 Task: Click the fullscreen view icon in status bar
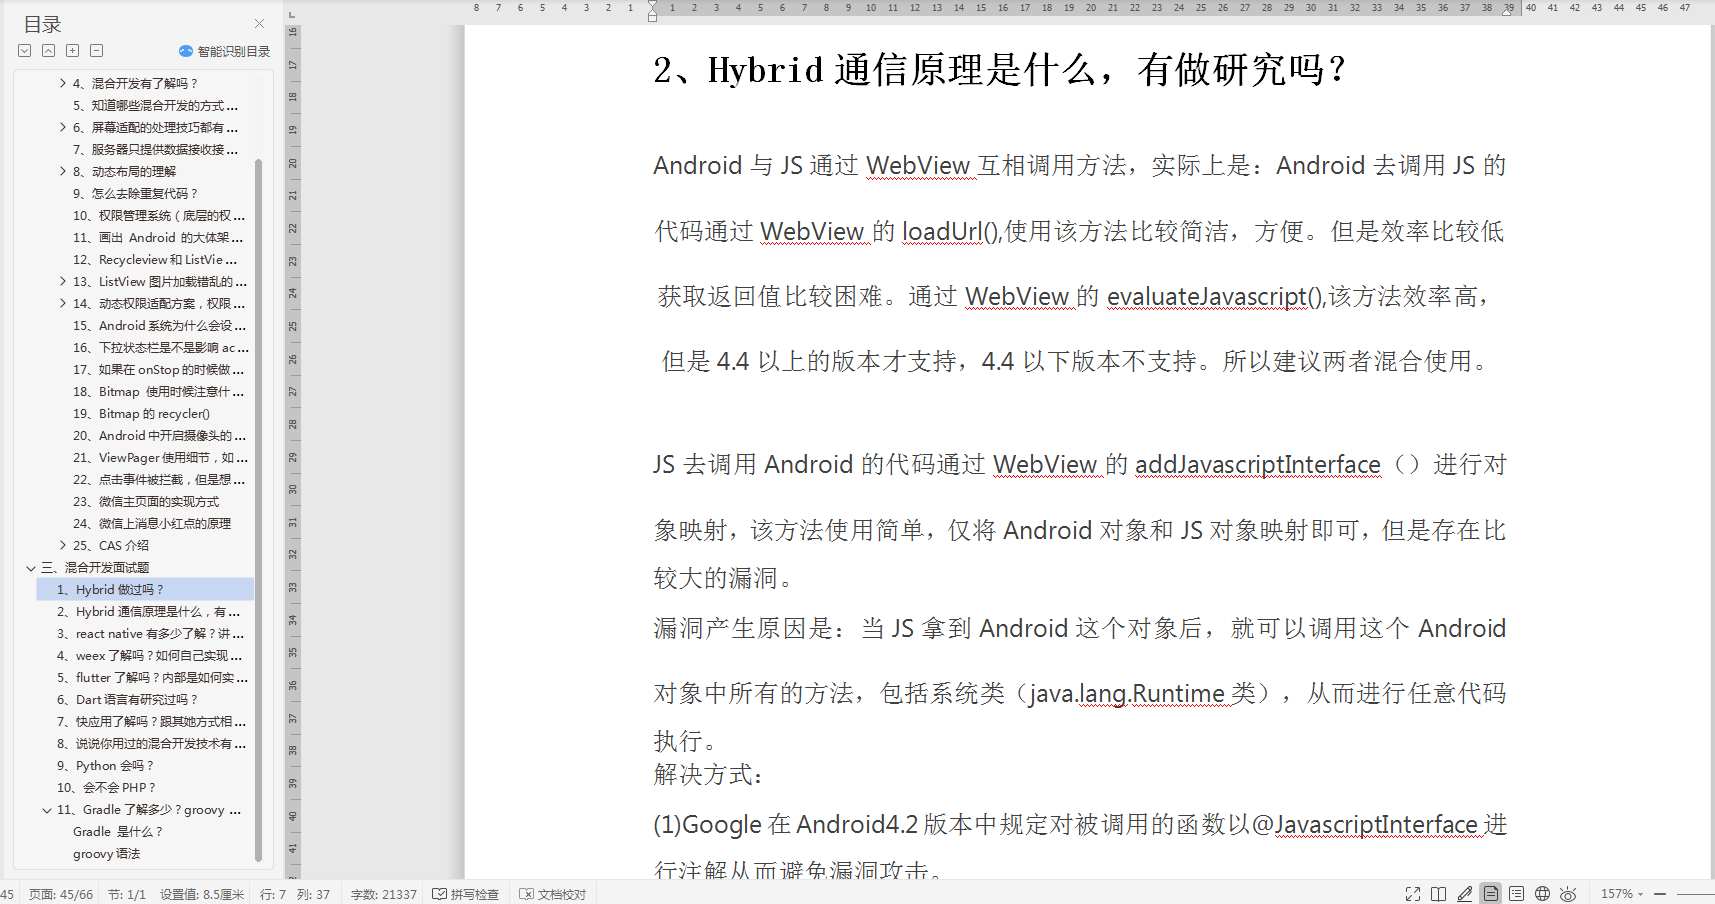(x=1413, y=894)
